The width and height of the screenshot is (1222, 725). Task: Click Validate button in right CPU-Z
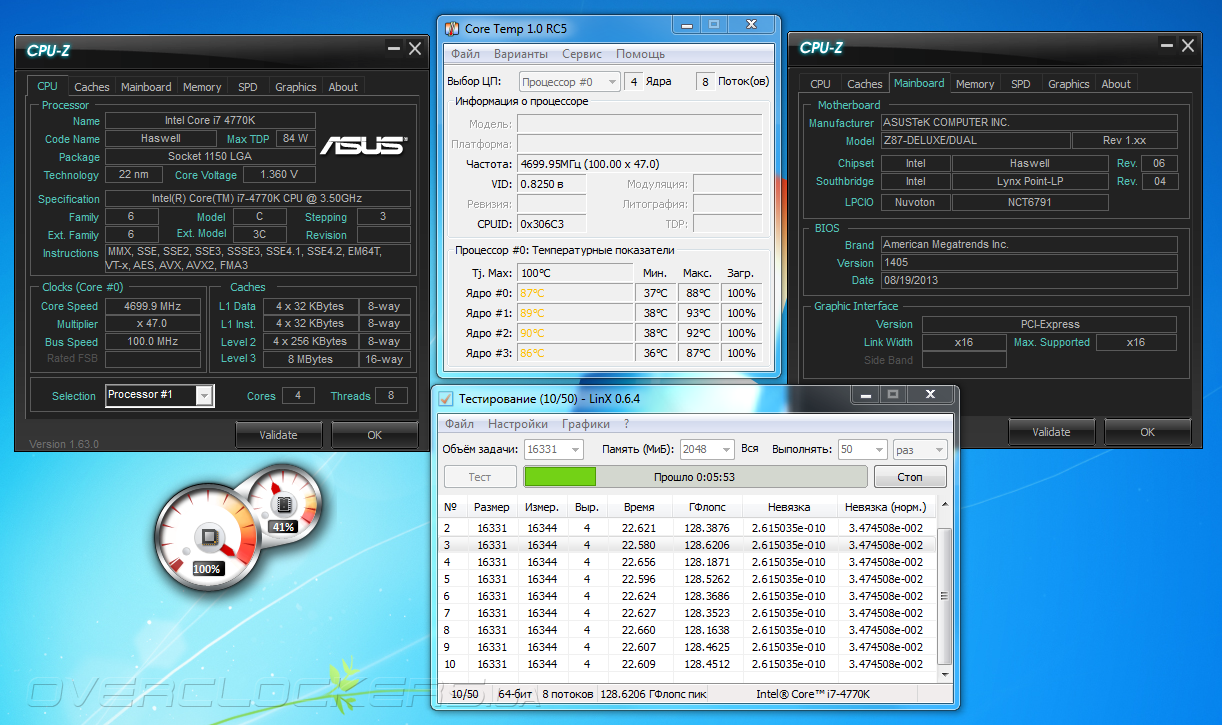click(x=1051, y=432)
